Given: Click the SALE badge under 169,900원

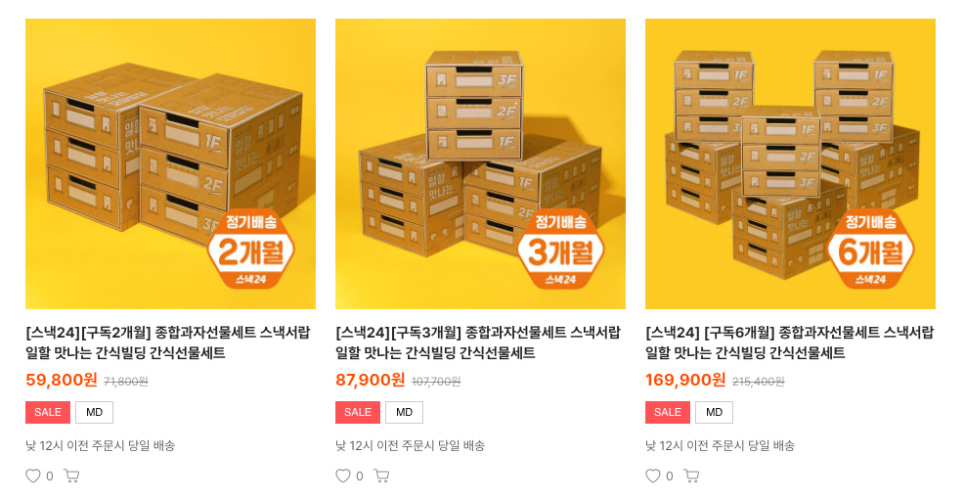Looking at the screenshot, I should pyautogui.click(x=668, y=412).
